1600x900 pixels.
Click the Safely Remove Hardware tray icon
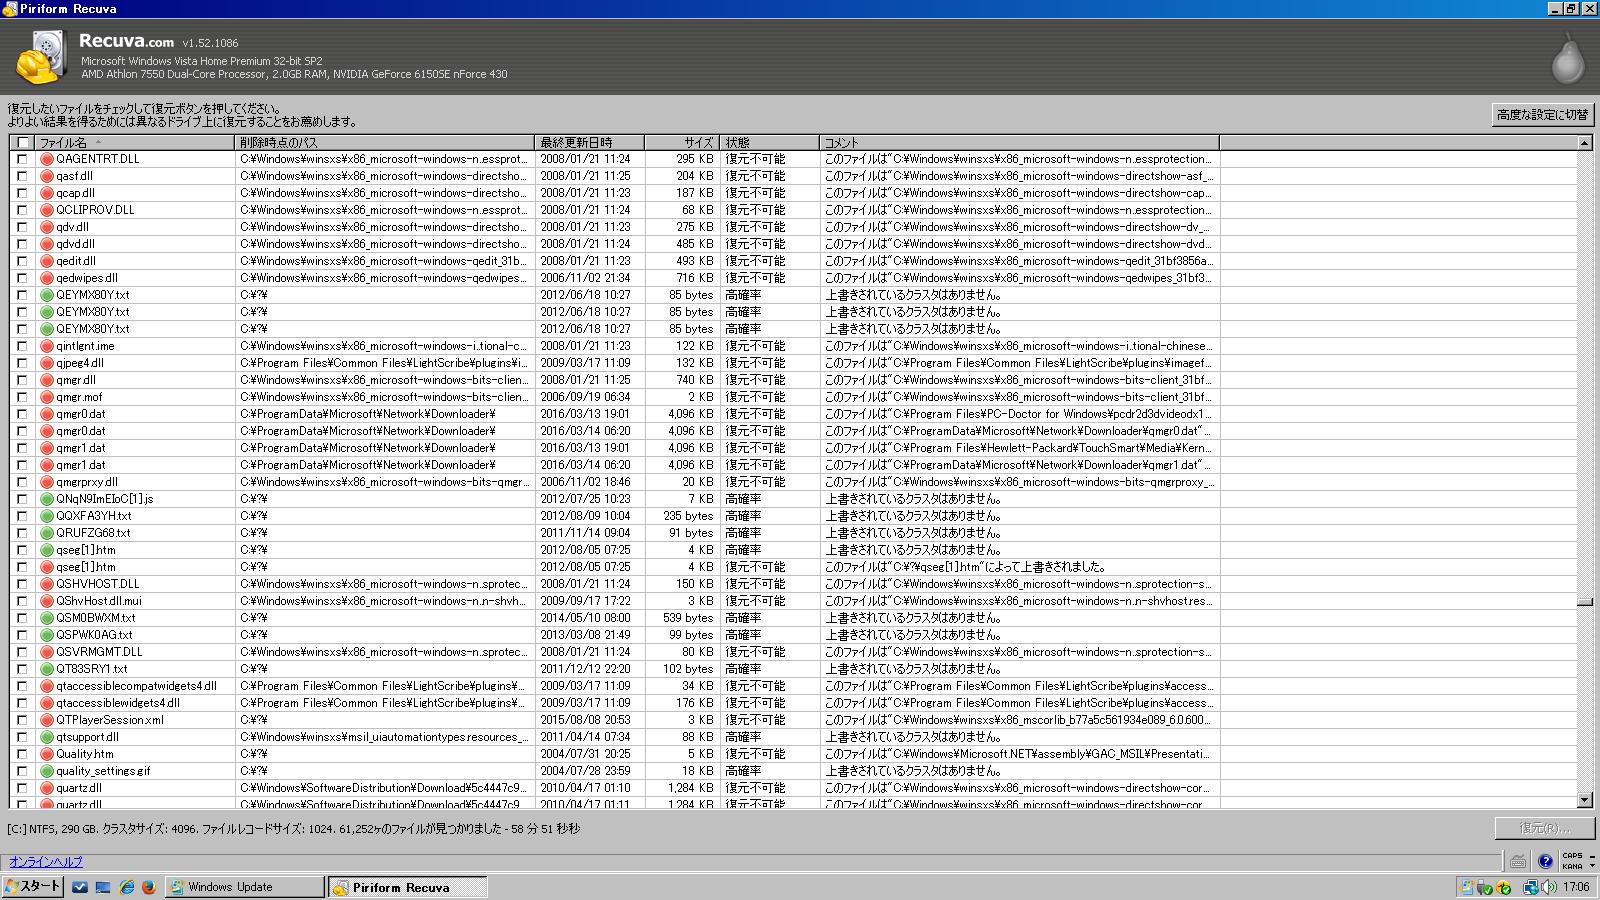[1485, 887]
